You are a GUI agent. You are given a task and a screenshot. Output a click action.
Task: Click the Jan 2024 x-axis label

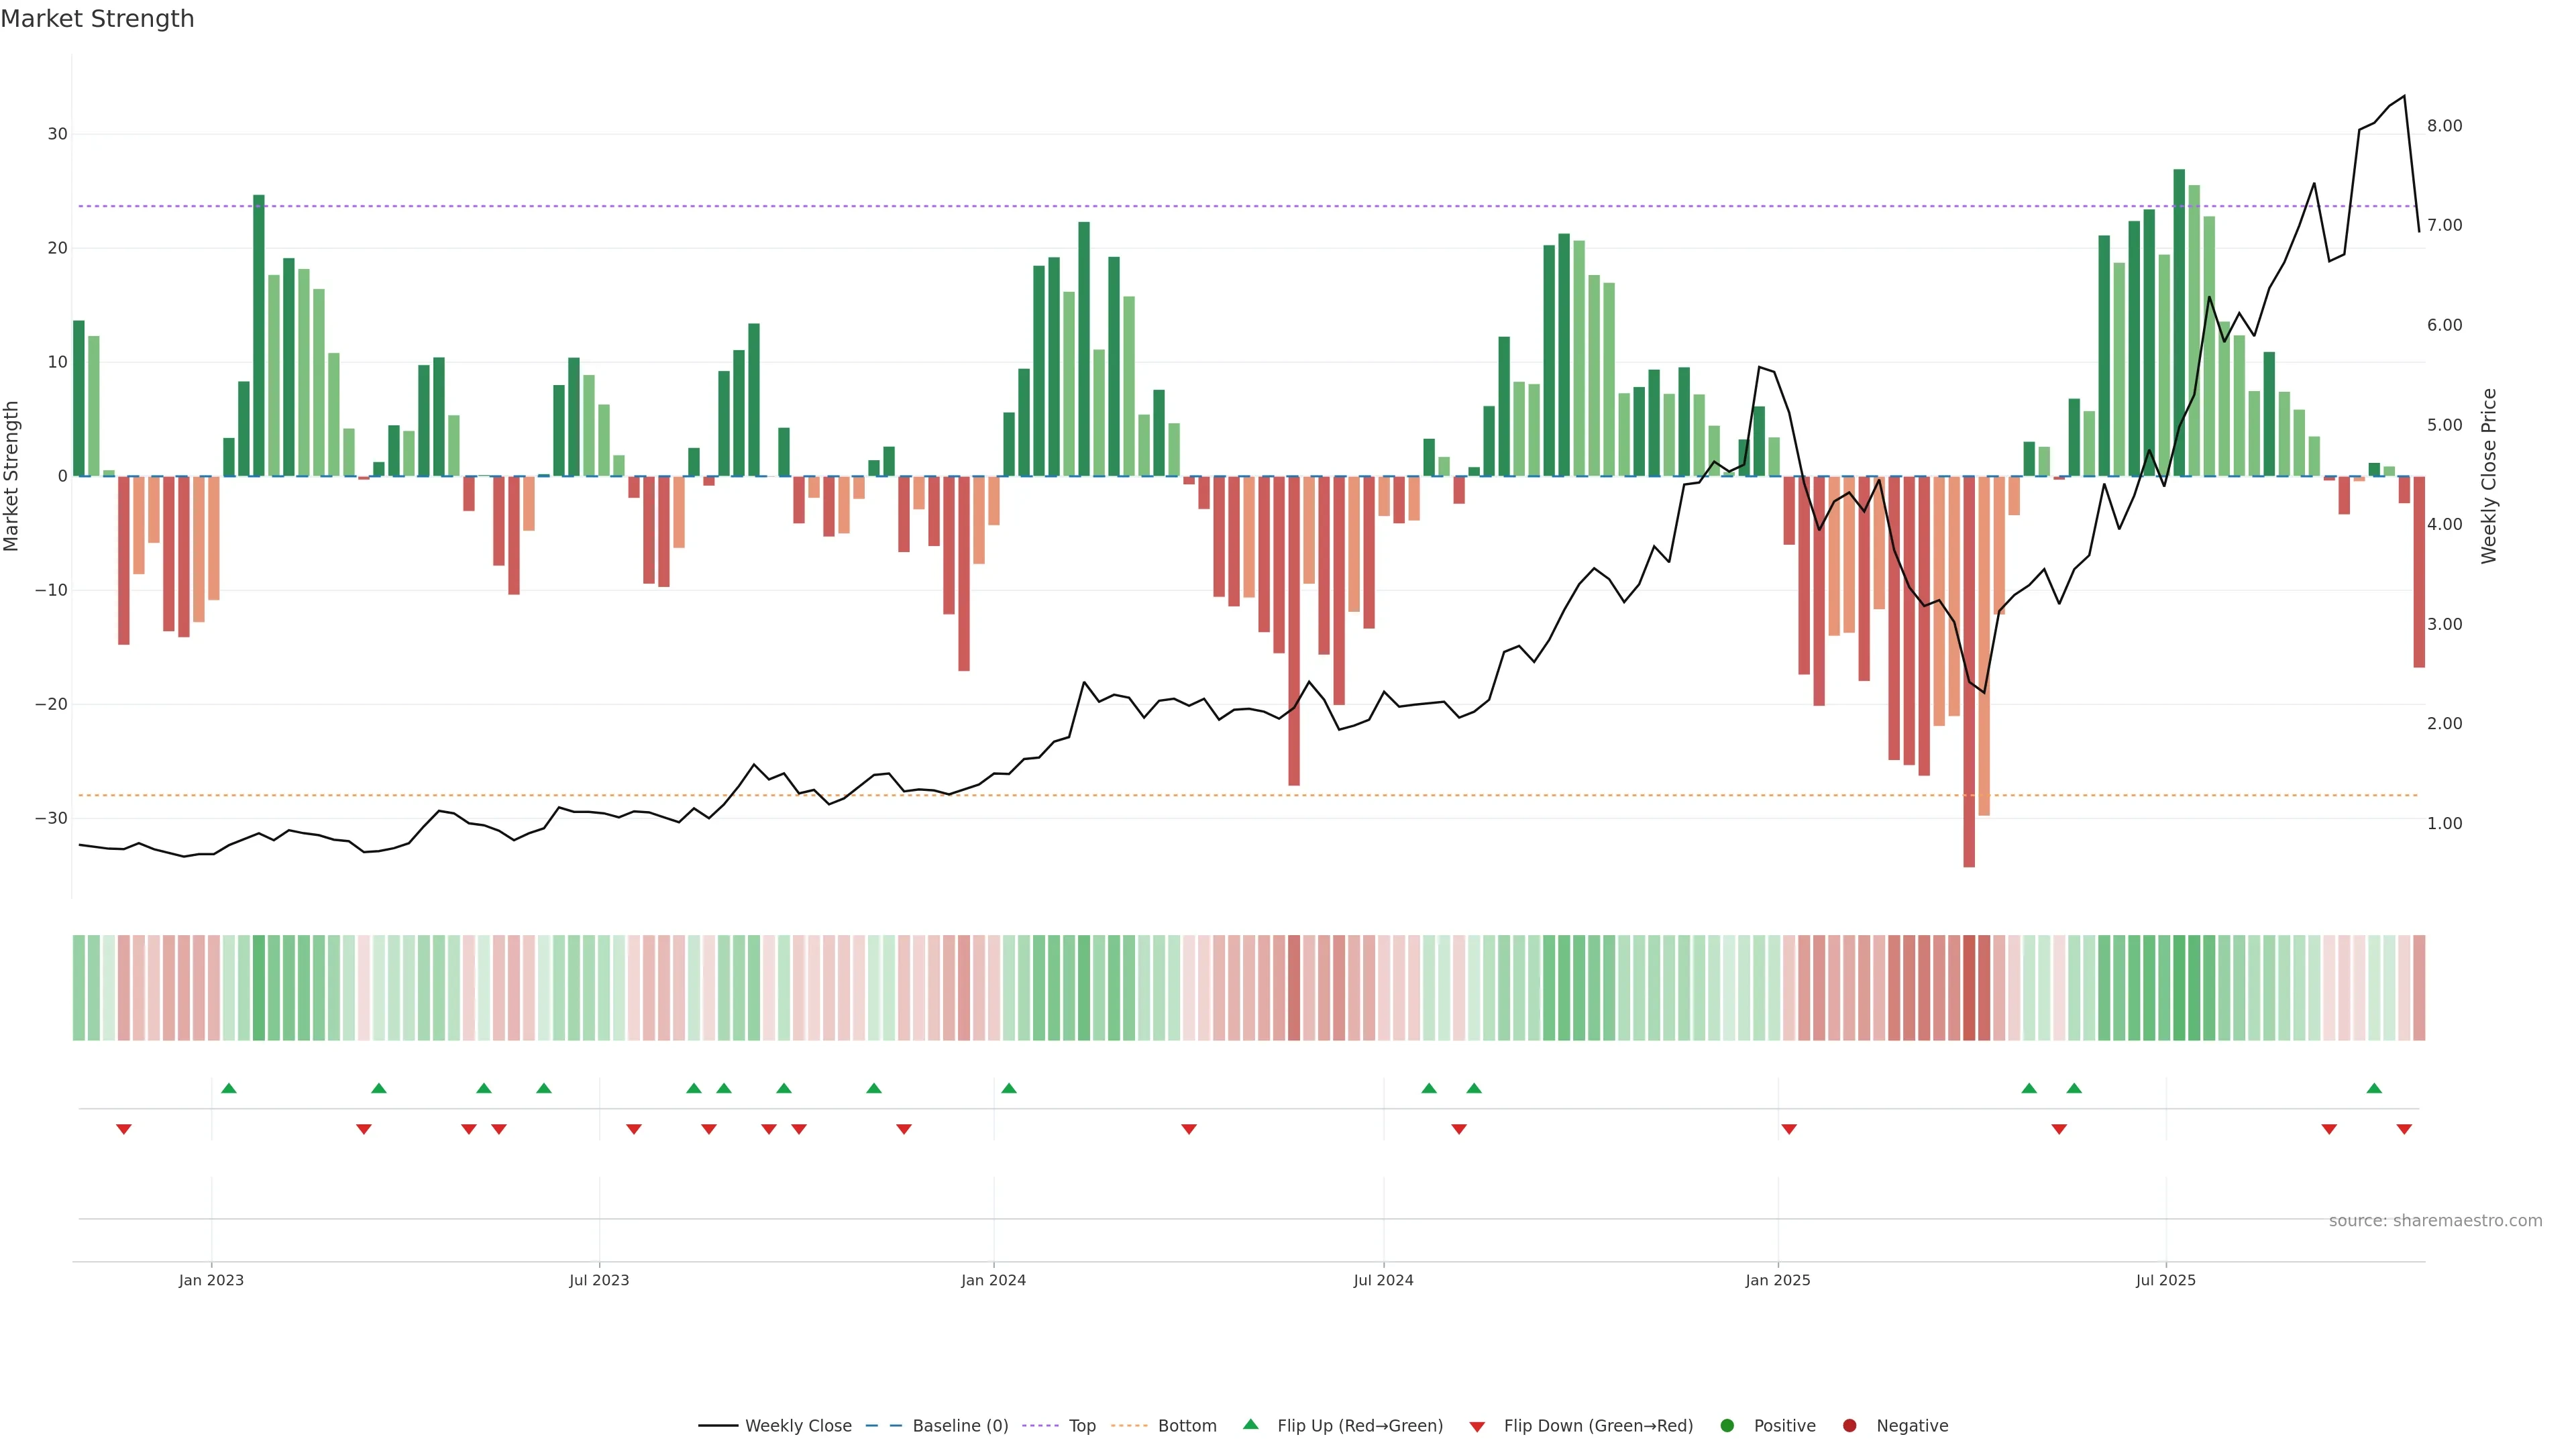[x=993, y=1280]
